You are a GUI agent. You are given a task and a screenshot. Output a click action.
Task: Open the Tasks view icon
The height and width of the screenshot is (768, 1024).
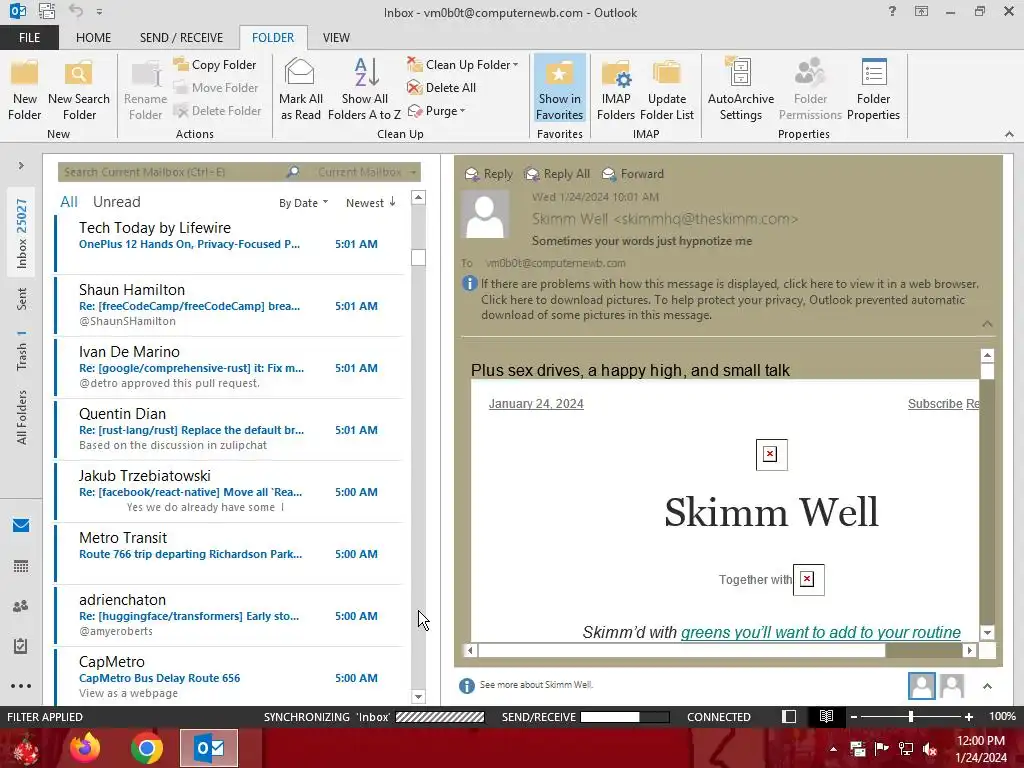(21, 647)
